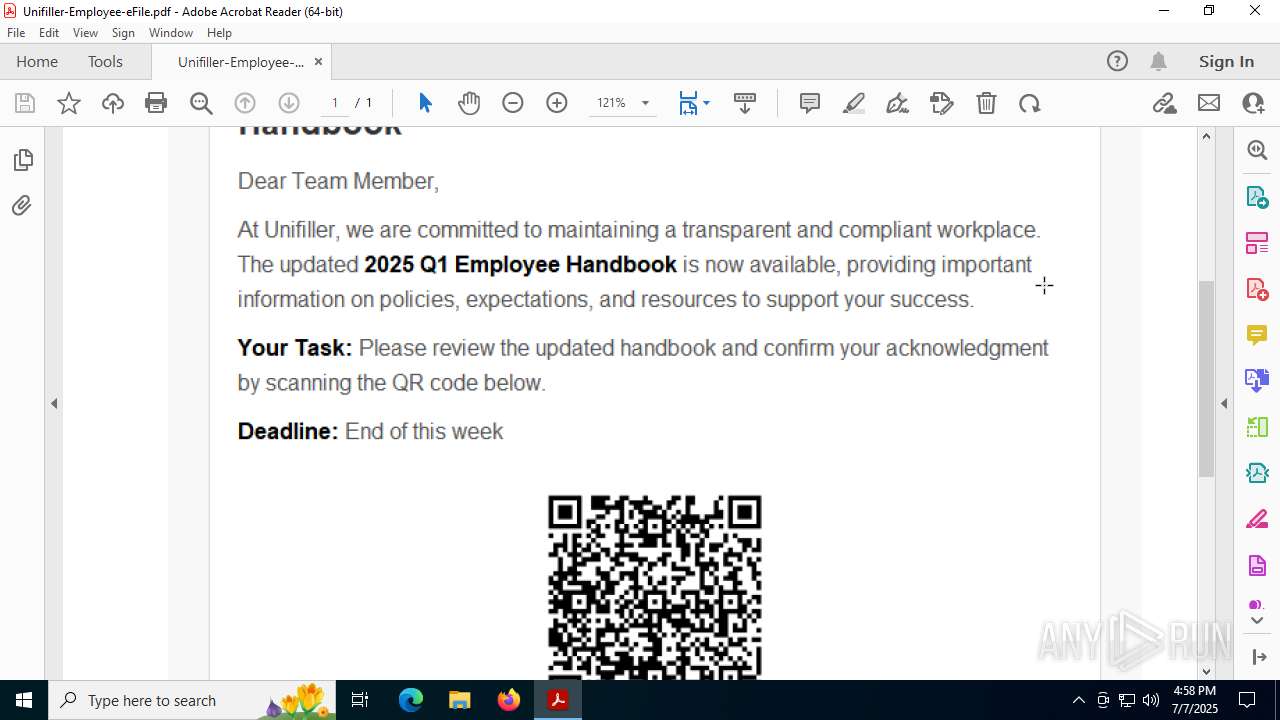Open the Create PDF tool in right pane
This screenshot has width=1280, height=720.
tap(1257, 289)
